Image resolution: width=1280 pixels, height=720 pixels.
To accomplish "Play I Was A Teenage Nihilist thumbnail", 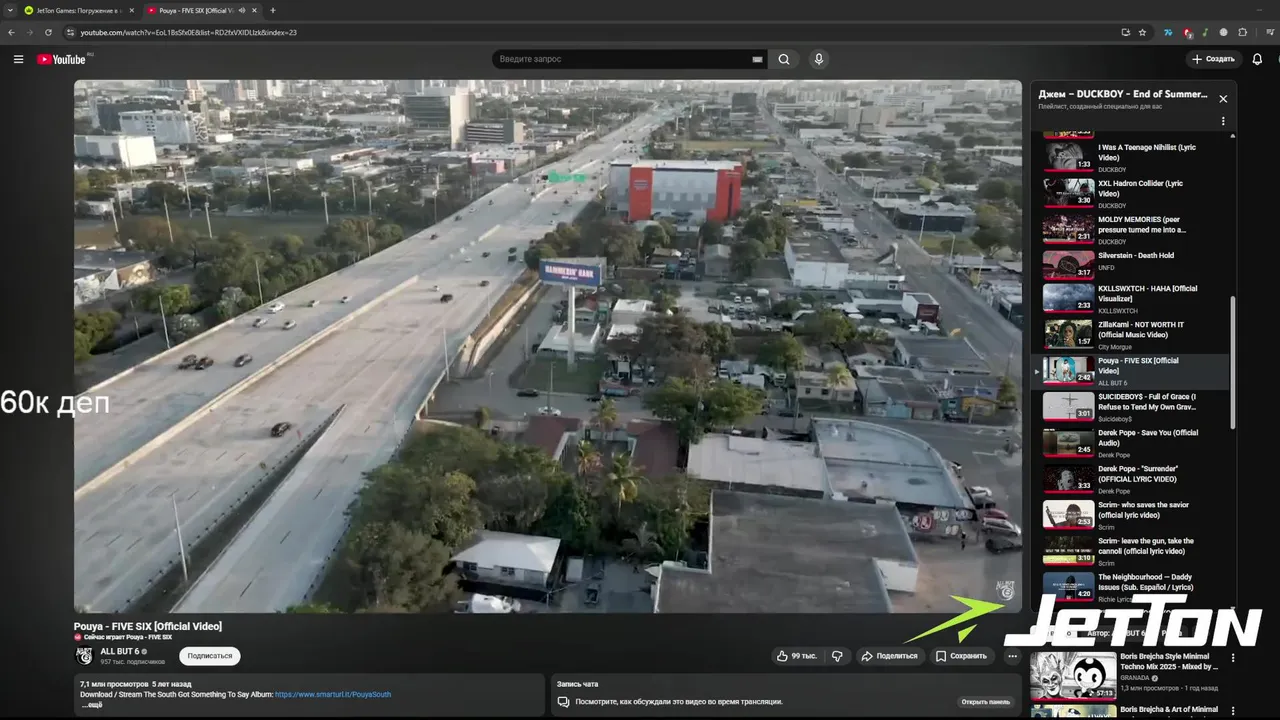I will [x=1068, y=157].
